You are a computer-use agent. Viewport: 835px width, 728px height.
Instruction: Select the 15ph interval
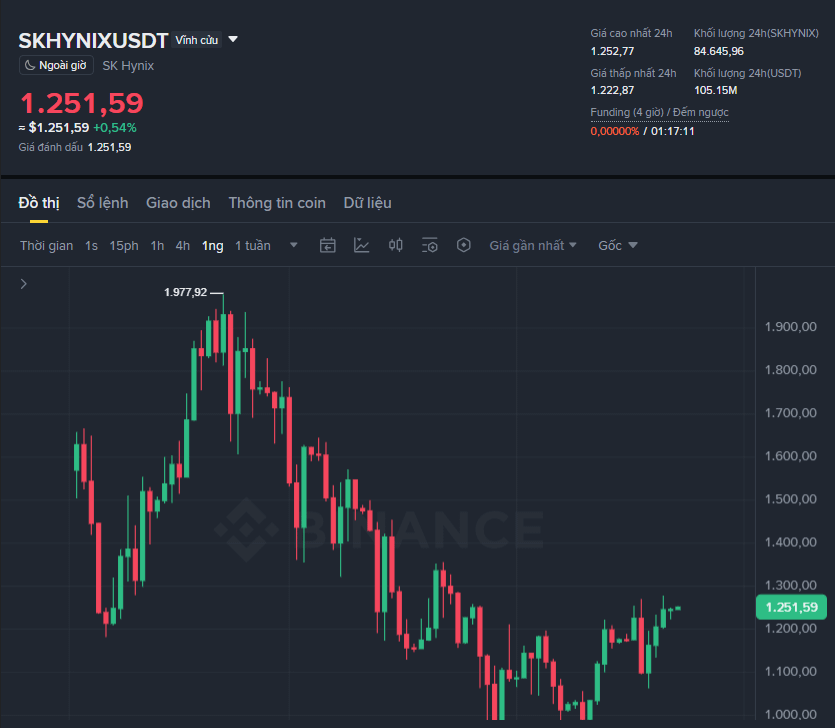pyautogui.click(x=124, y=246)
